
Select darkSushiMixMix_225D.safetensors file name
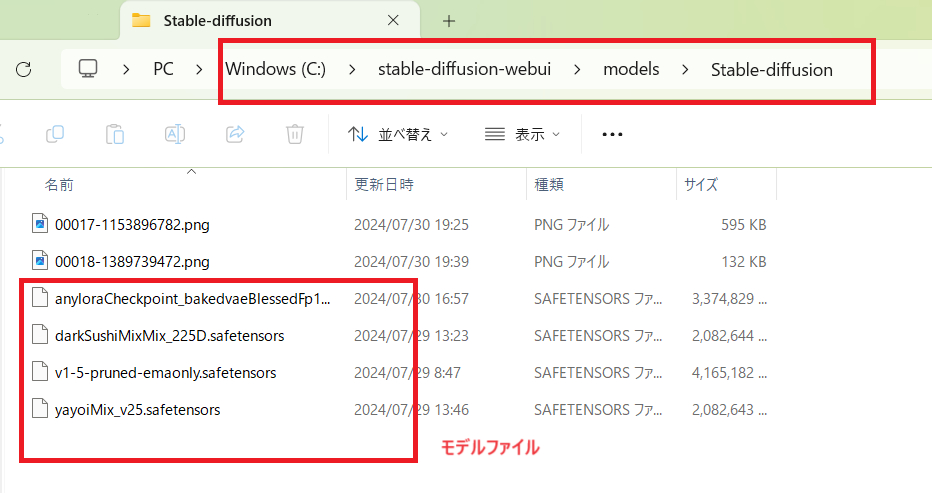point(169,335)
